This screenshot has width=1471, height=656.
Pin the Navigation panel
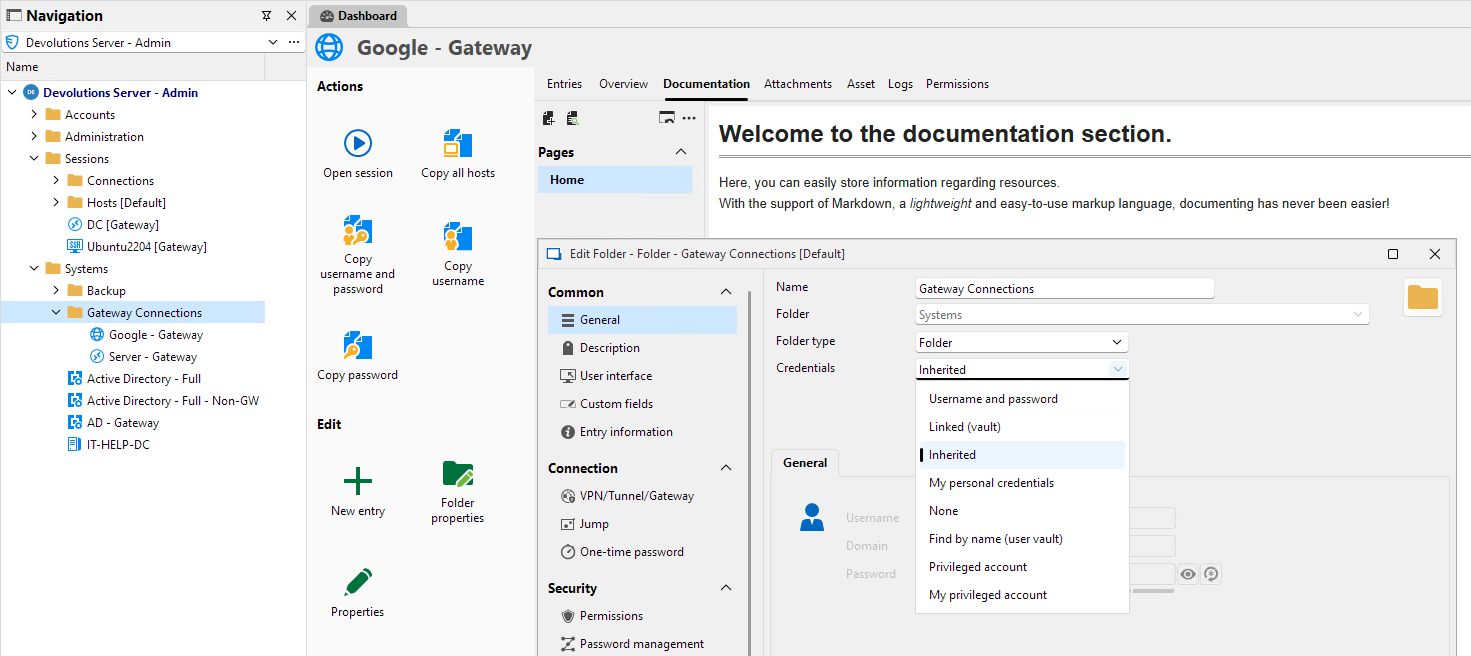(266, 16)
